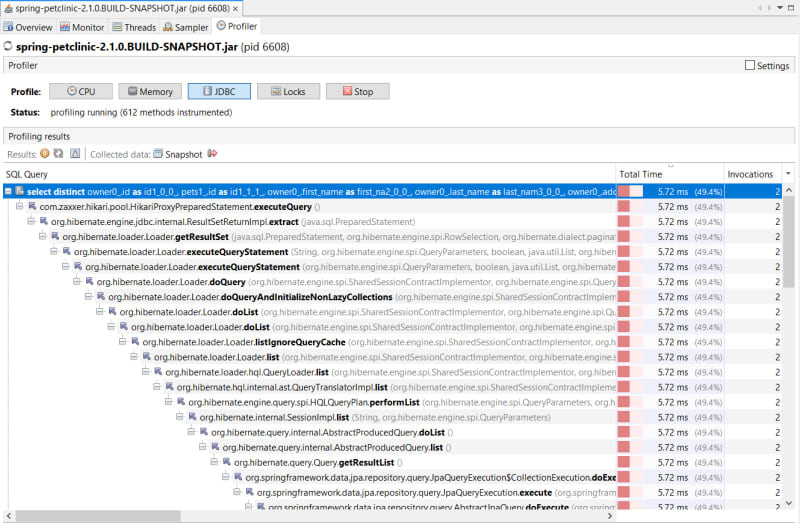The height and width of the screenshot is (524, 800).
Task: Enable the Settings checkbox
Action: click(750, 66)
